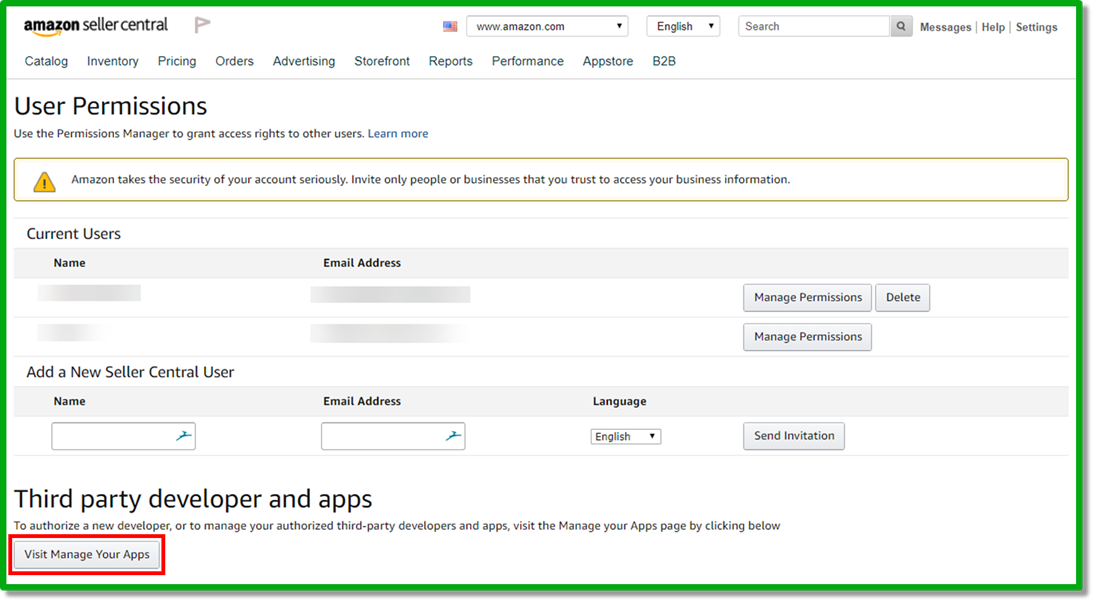Expand the English language dropdown in header
The image size is (1094, 602).
(x=683, y=27)
